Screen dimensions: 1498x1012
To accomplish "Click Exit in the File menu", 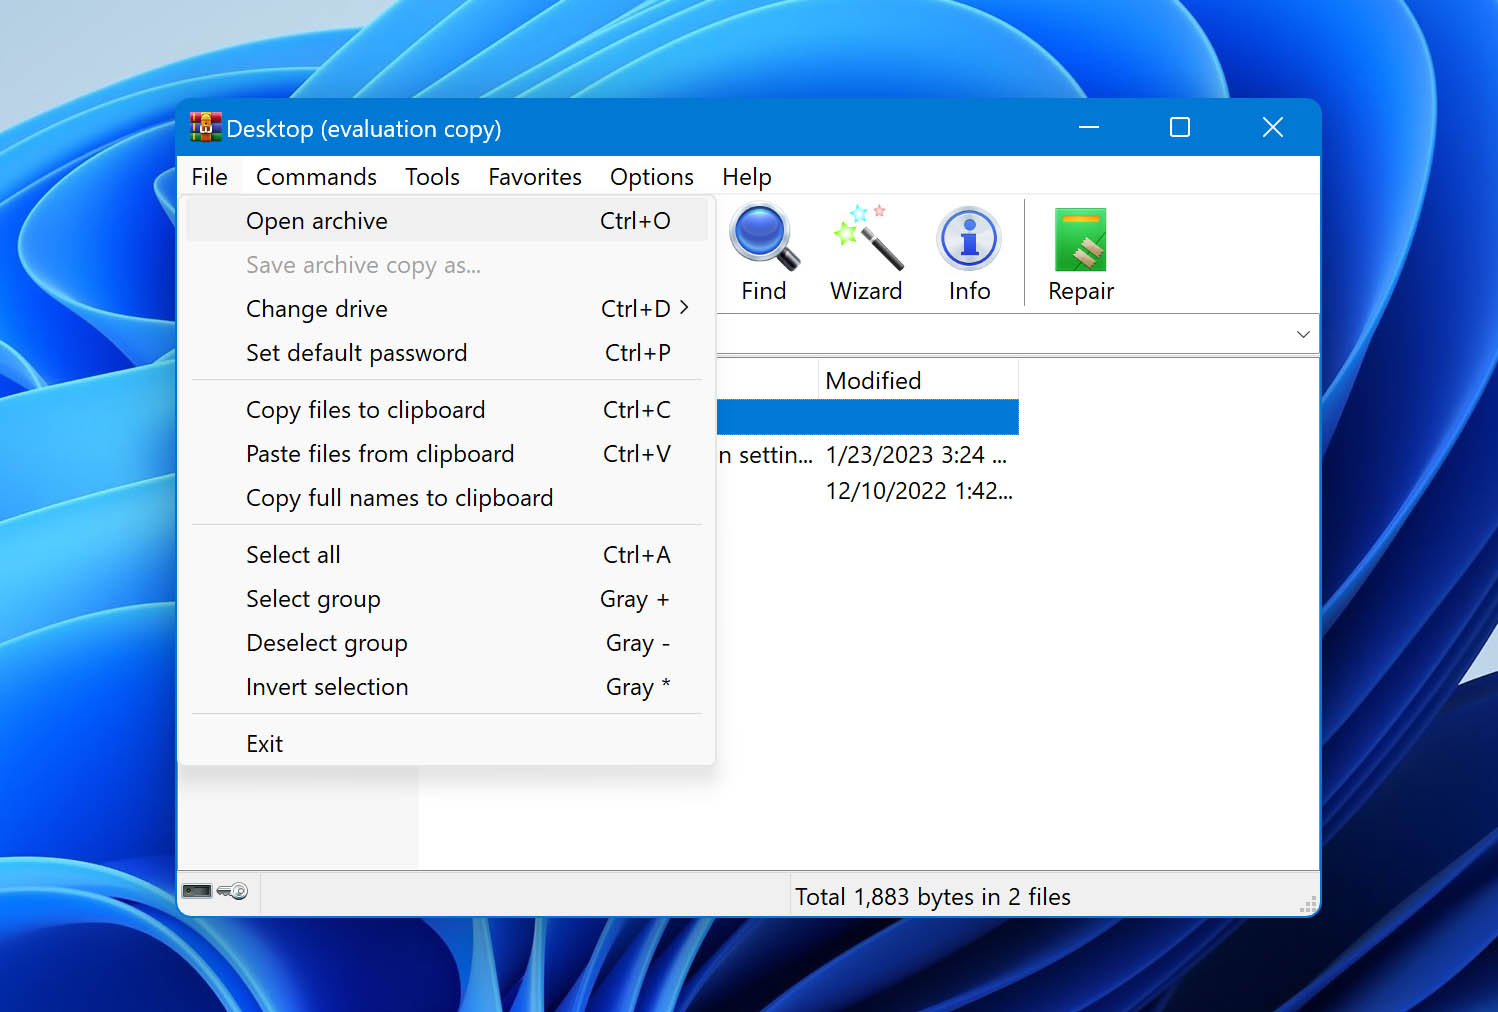I will pyautogui.click(x=447, y=744).
